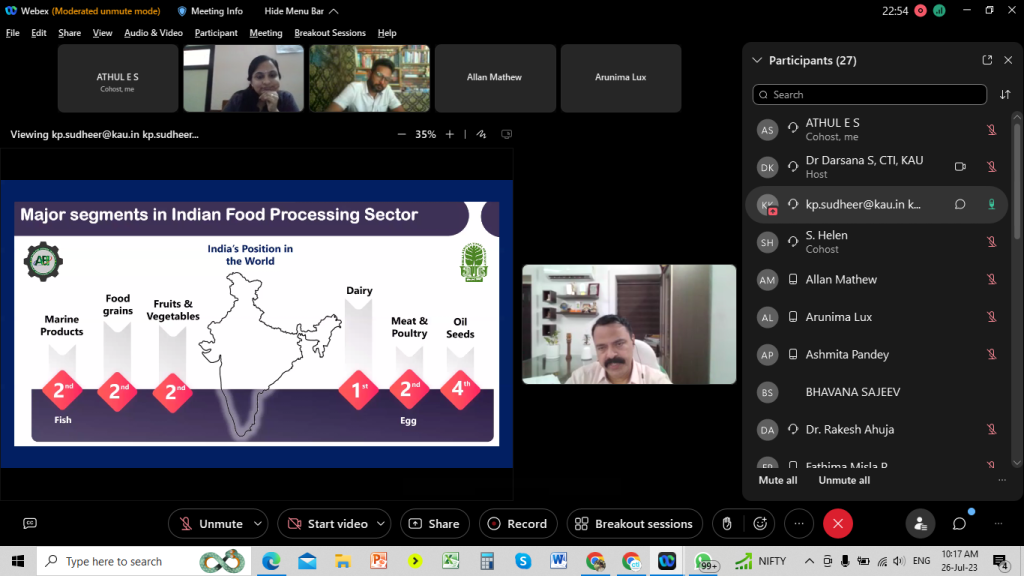Toggle mute icon for Allan Mathew

pyautogui.click(x=991, y=280)
